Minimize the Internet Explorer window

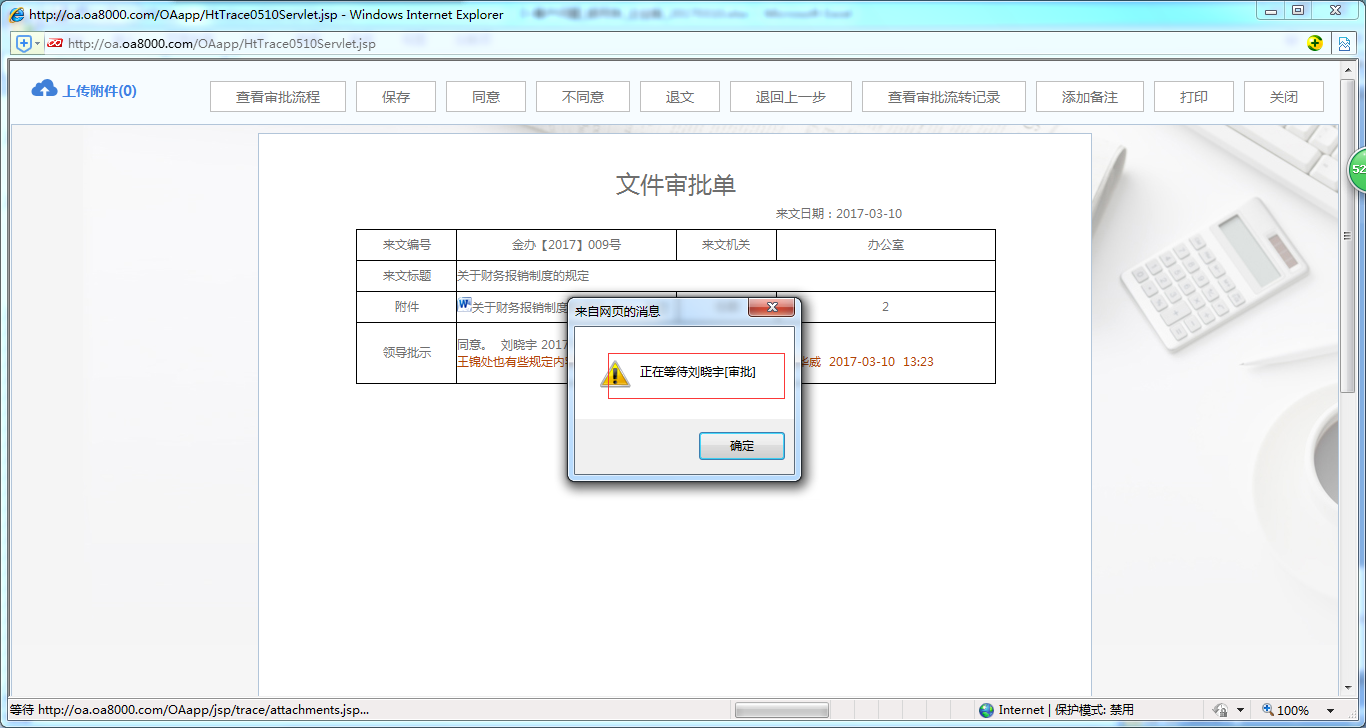pos(1270,10)
